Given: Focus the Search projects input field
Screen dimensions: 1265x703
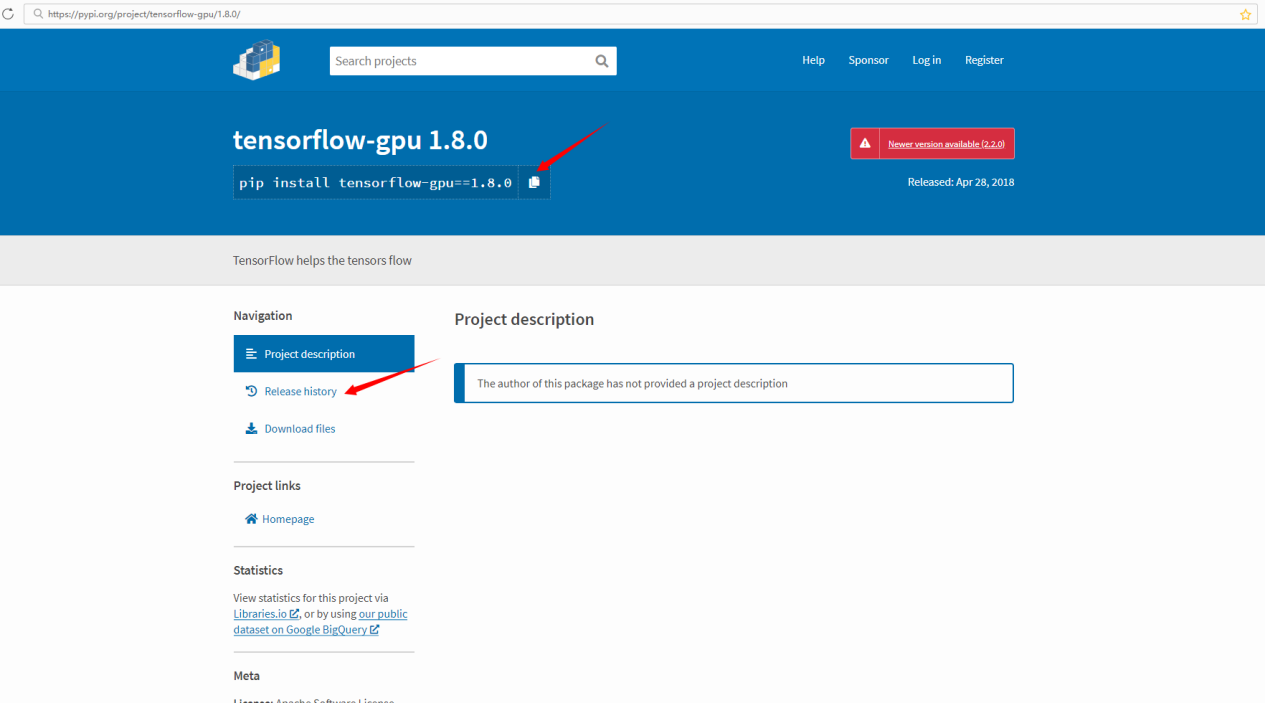Looking at the screenshot, I should pyautogui.click(x=460, y=61).
